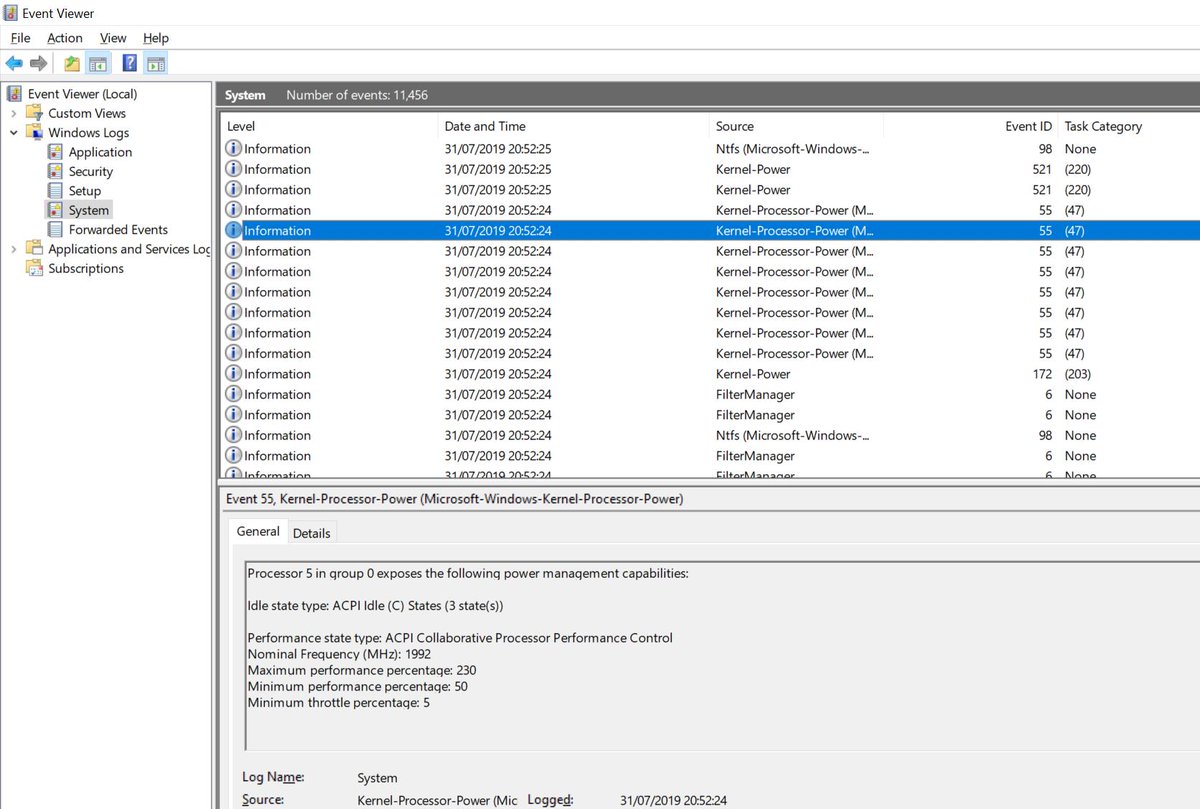Screen dimensions: 1200x809
Task: Click the Back arrow toolbar icon
Action: (x=14, y=64)
